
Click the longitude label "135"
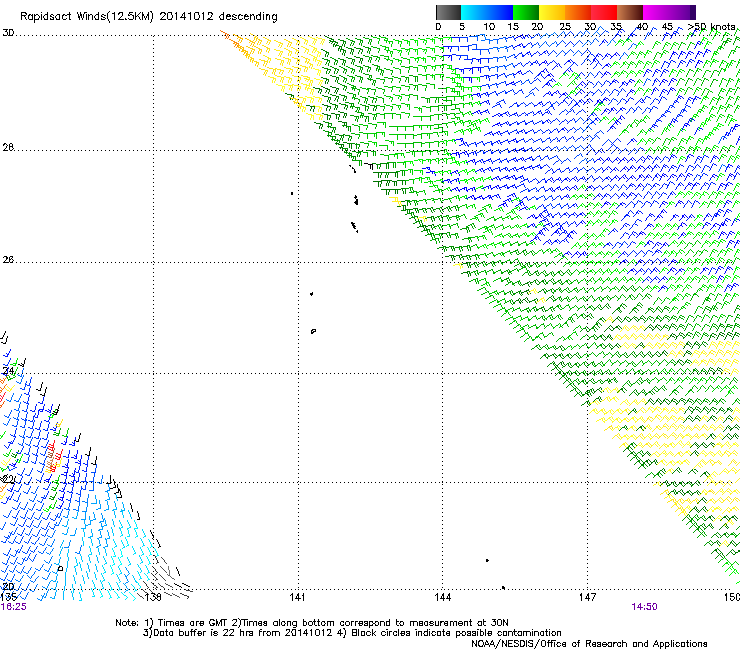tap(8, 597)
